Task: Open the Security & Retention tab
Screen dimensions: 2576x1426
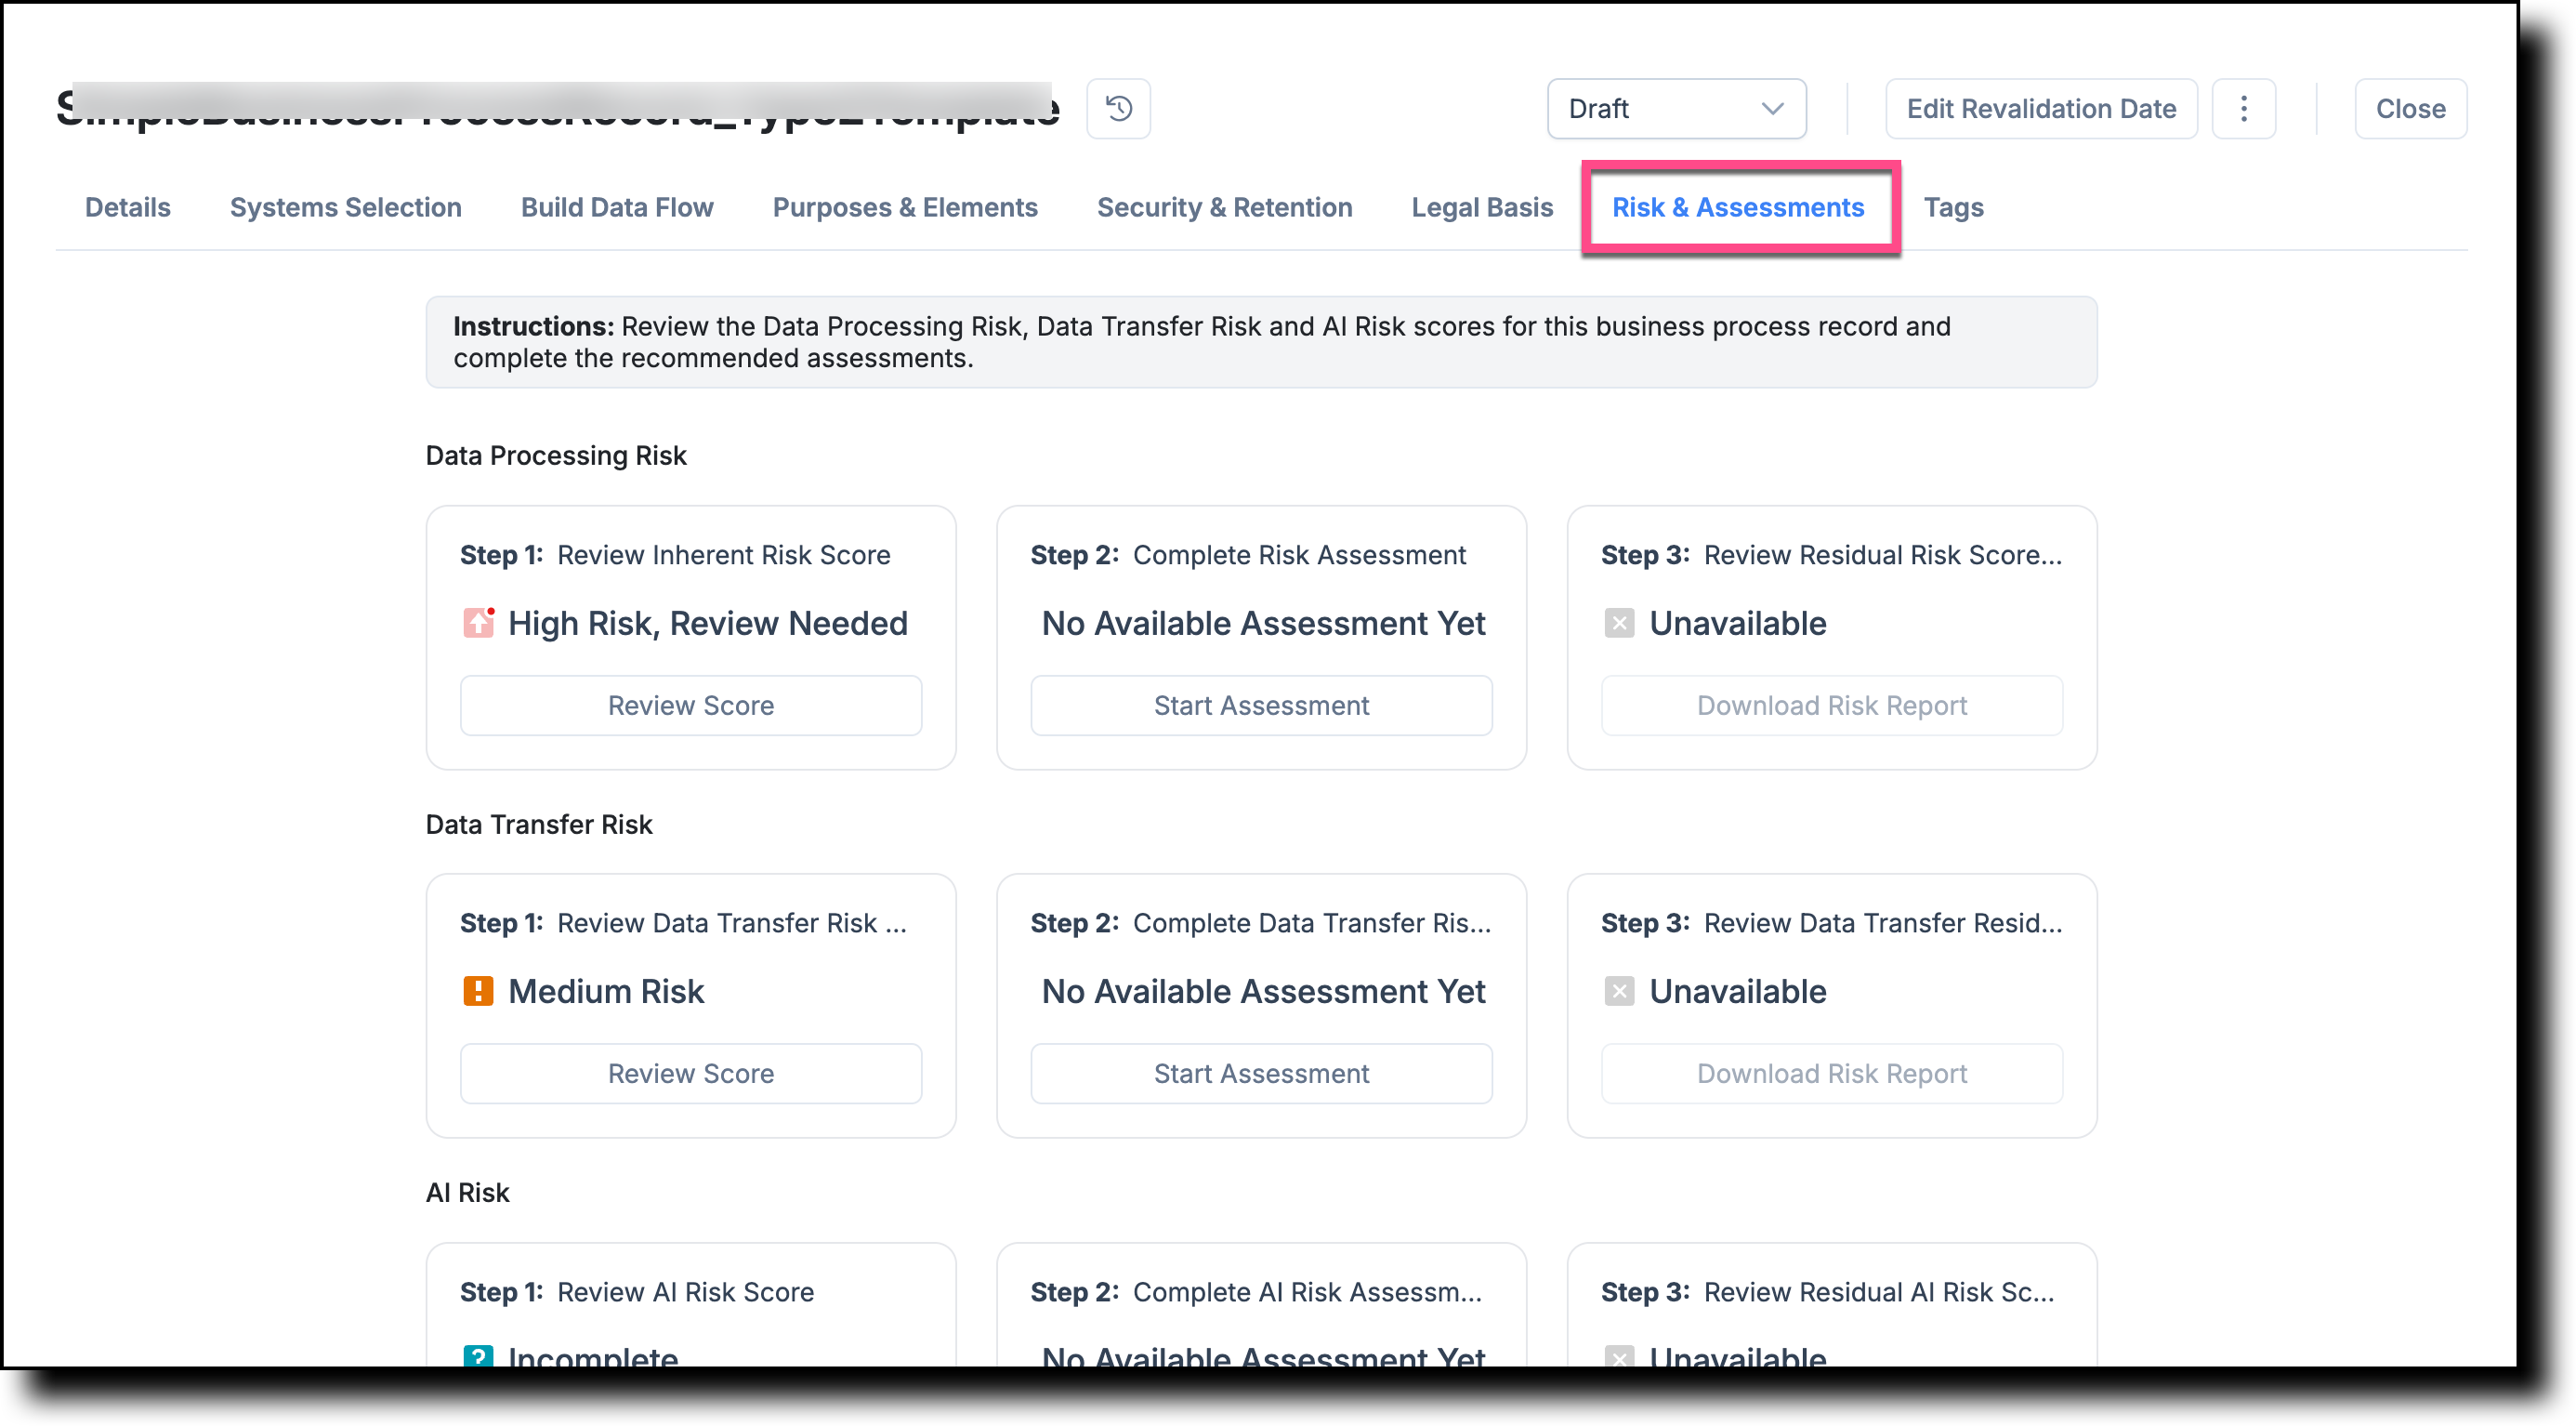Action: coord(1224,207)
